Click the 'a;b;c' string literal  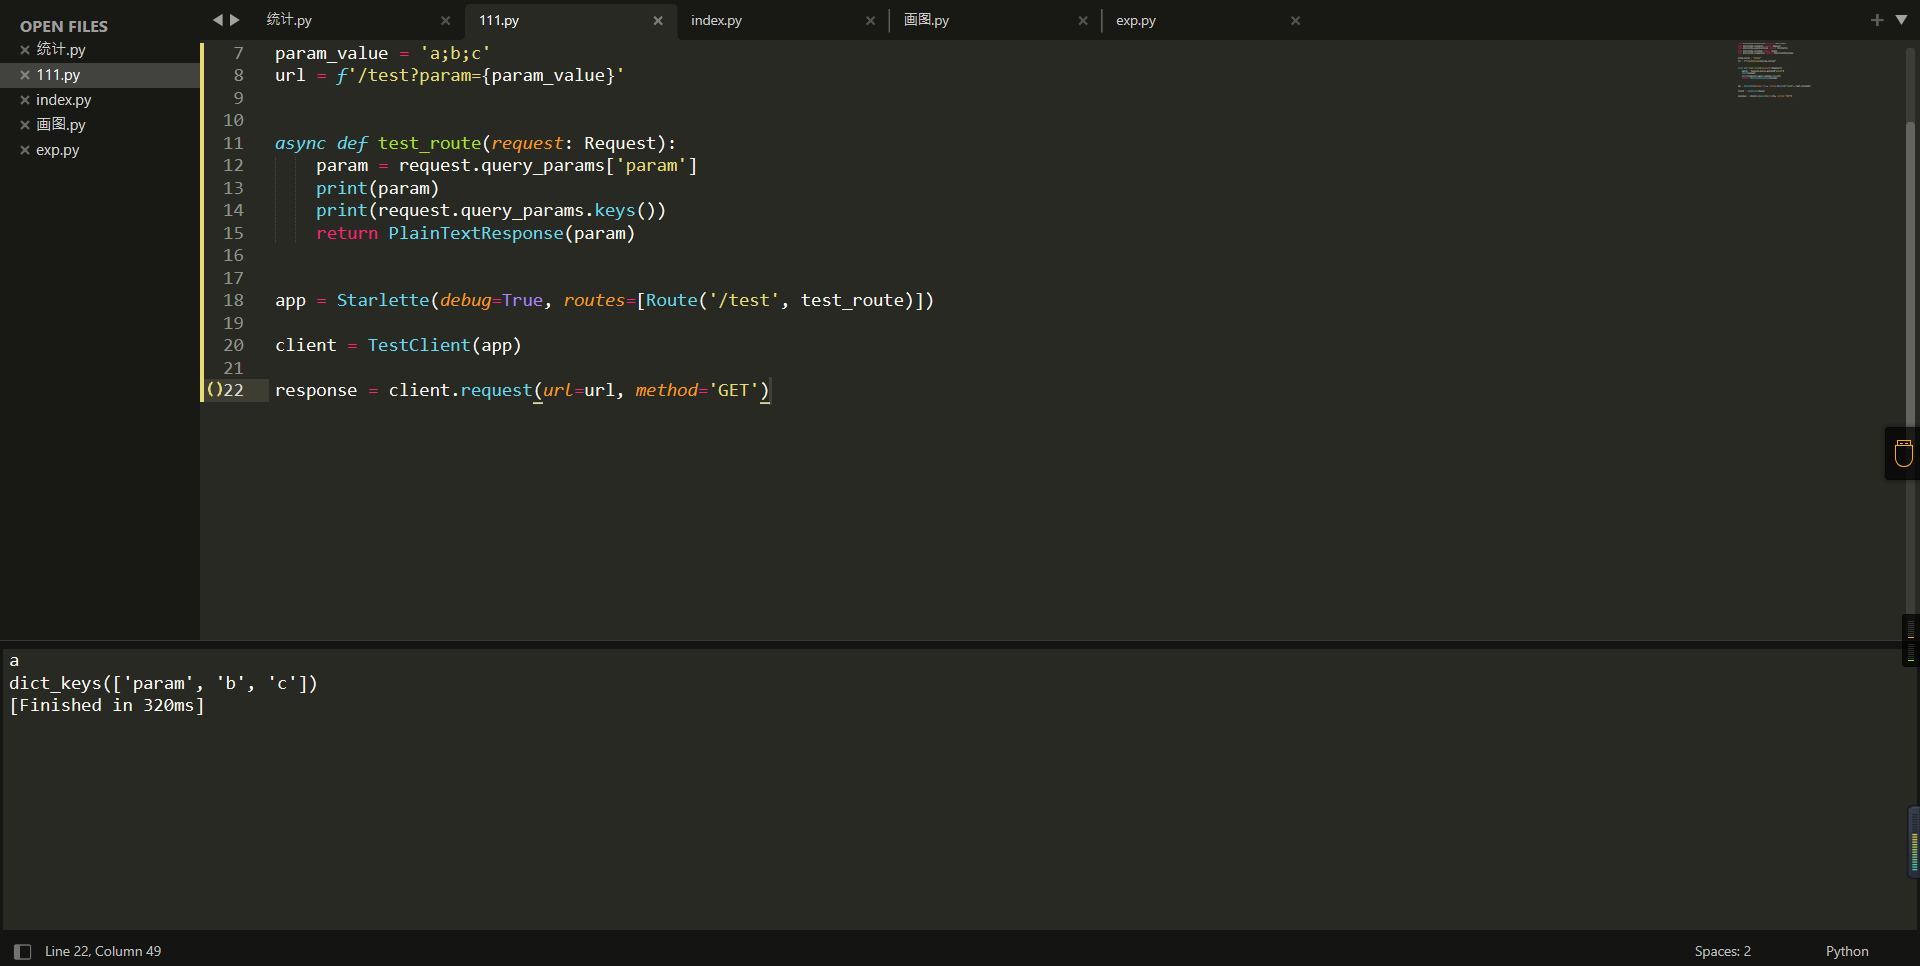click(x=455, y=53)
